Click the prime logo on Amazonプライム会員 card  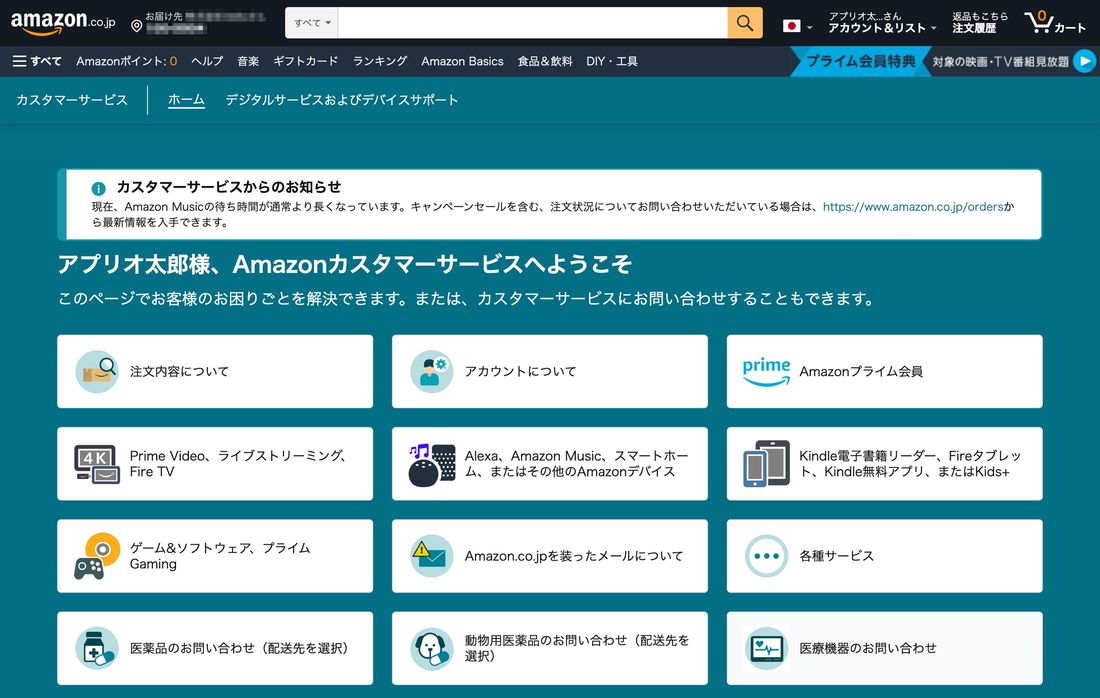[x=766, y=371]
